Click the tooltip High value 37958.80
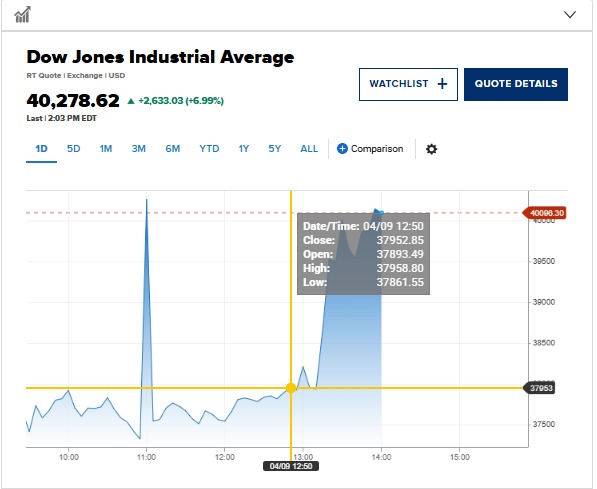Image resolution: width=597 pixels, height=489 pixels. coord(400,268)
